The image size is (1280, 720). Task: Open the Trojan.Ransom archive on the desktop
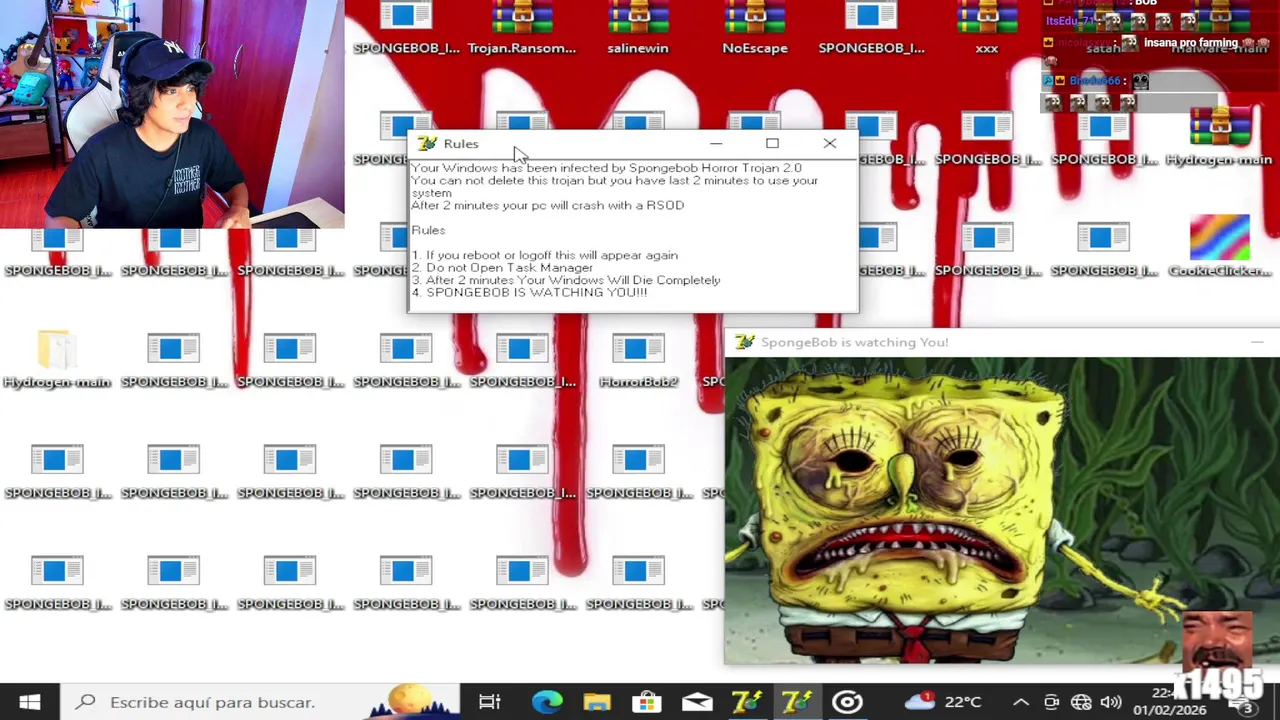pyautogui.click(x=522, y=28)
